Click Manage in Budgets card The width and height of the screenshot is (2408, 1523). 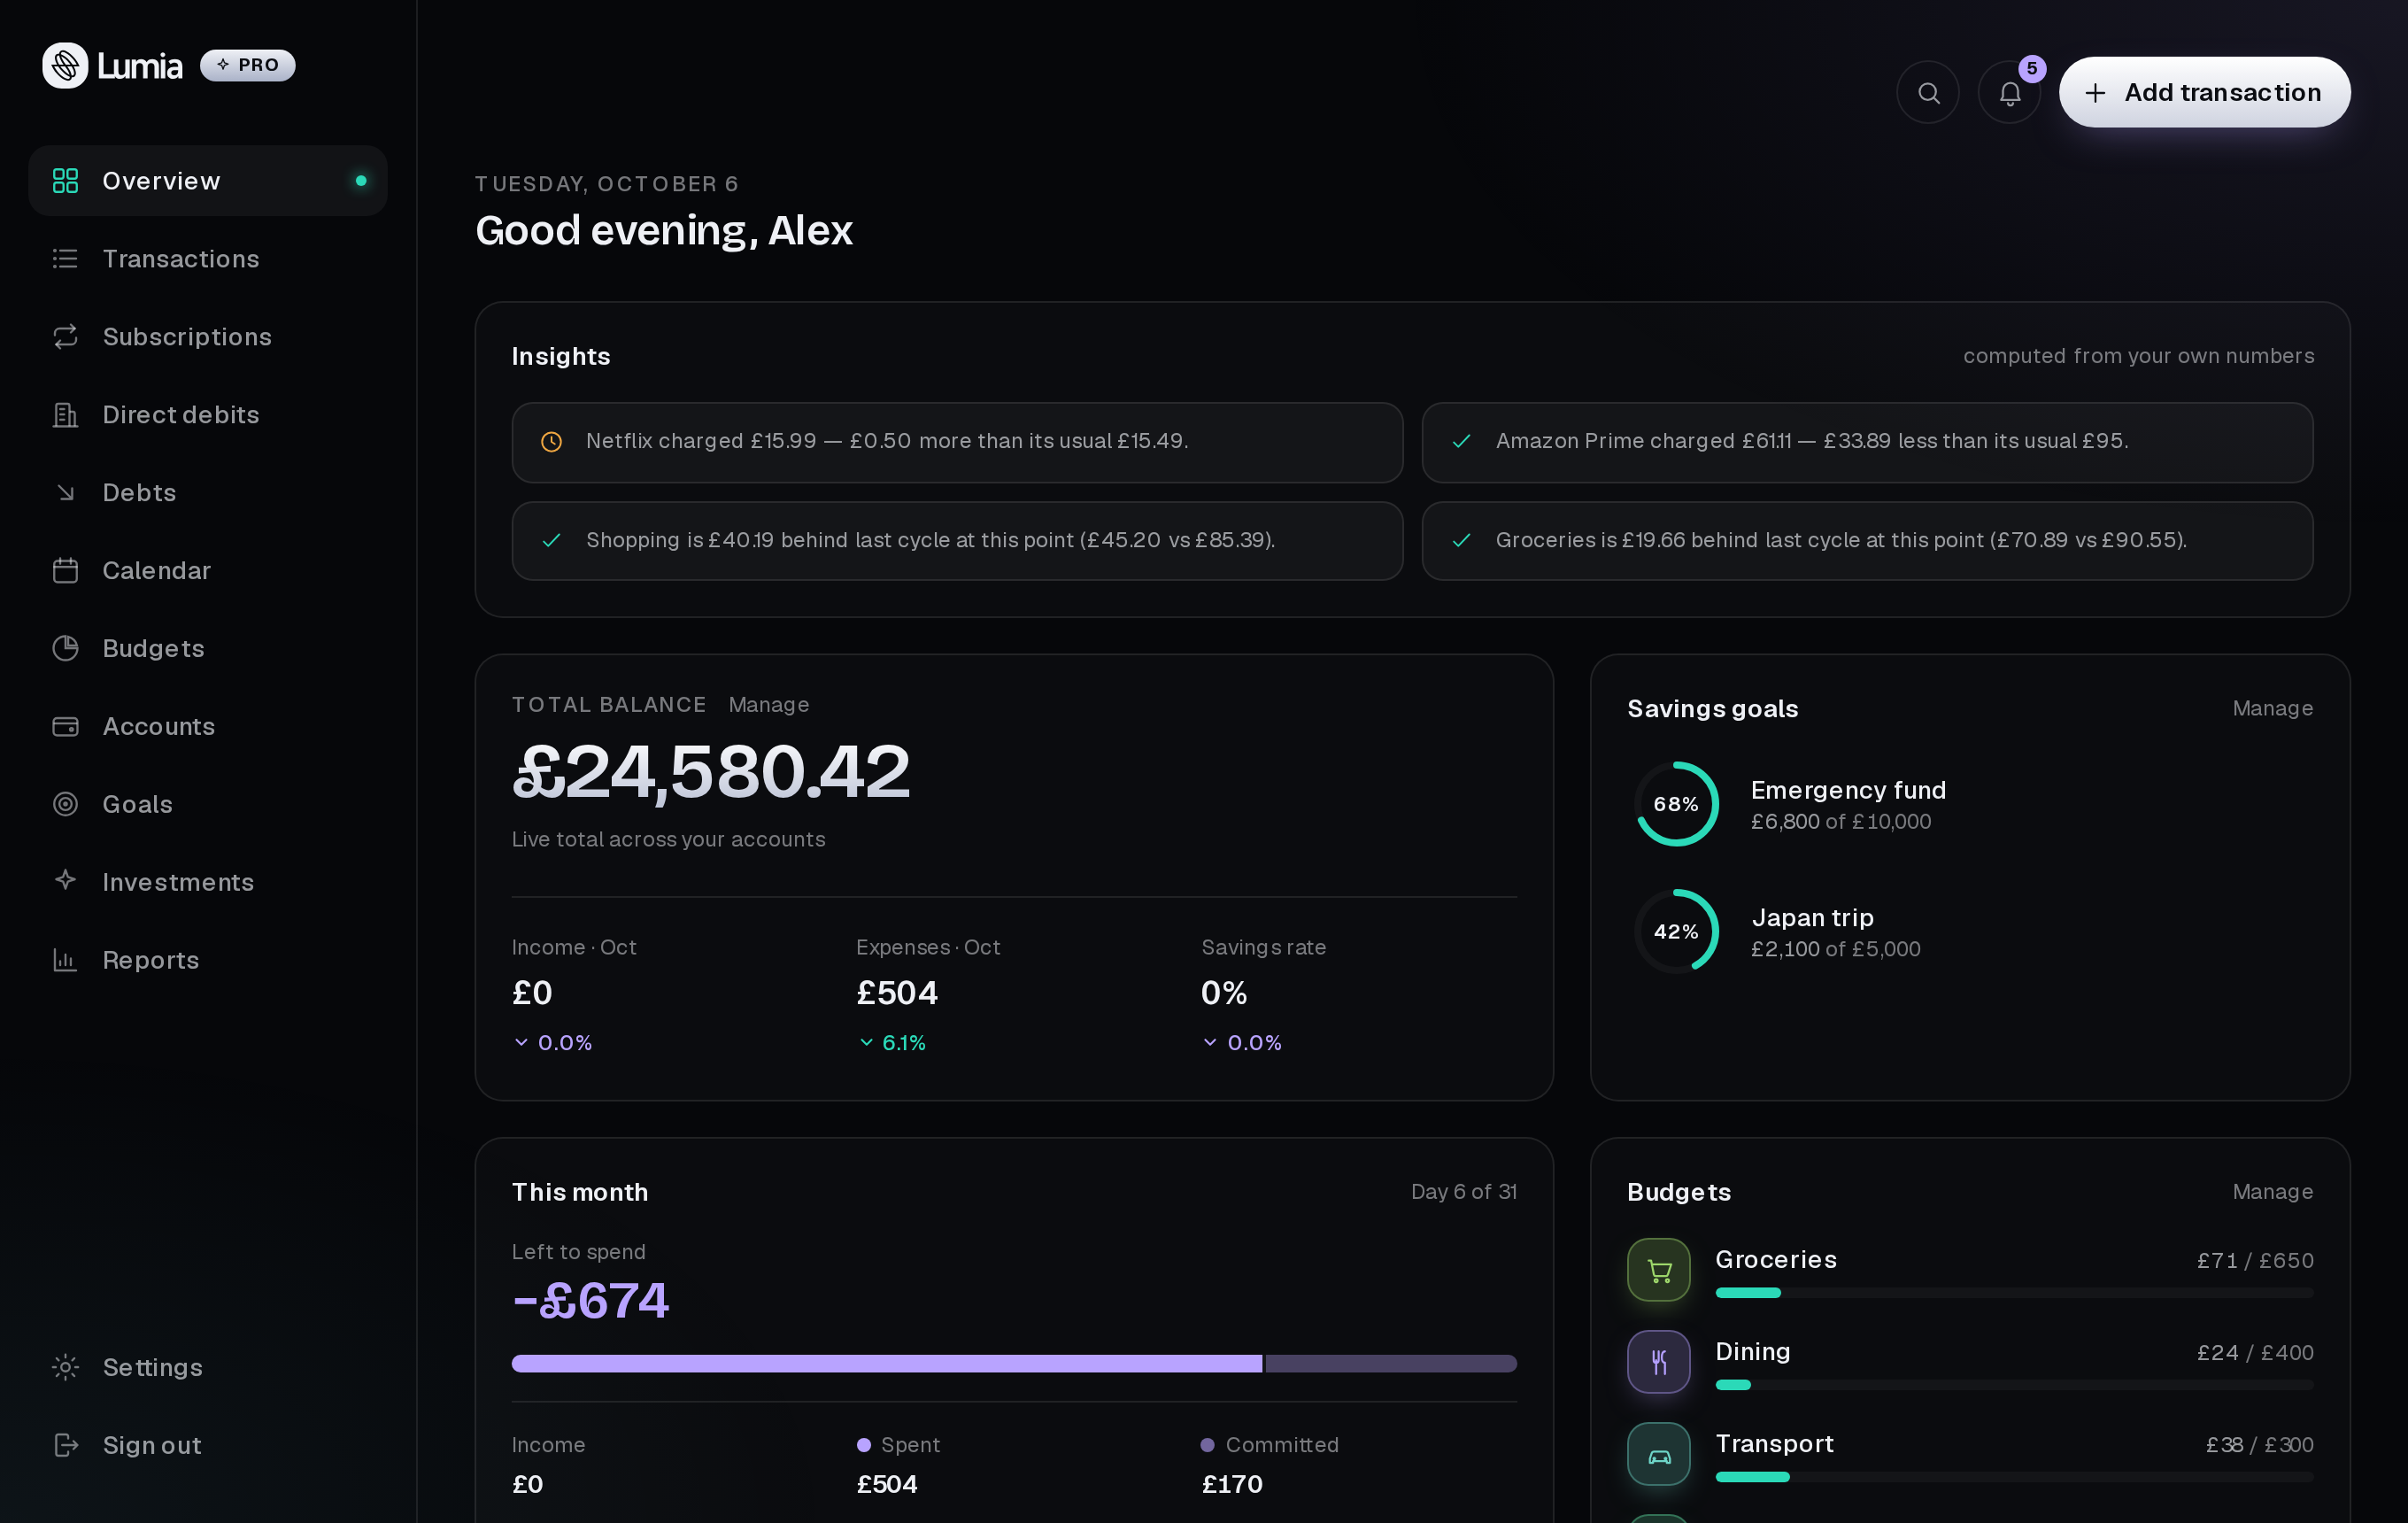2272,1192
